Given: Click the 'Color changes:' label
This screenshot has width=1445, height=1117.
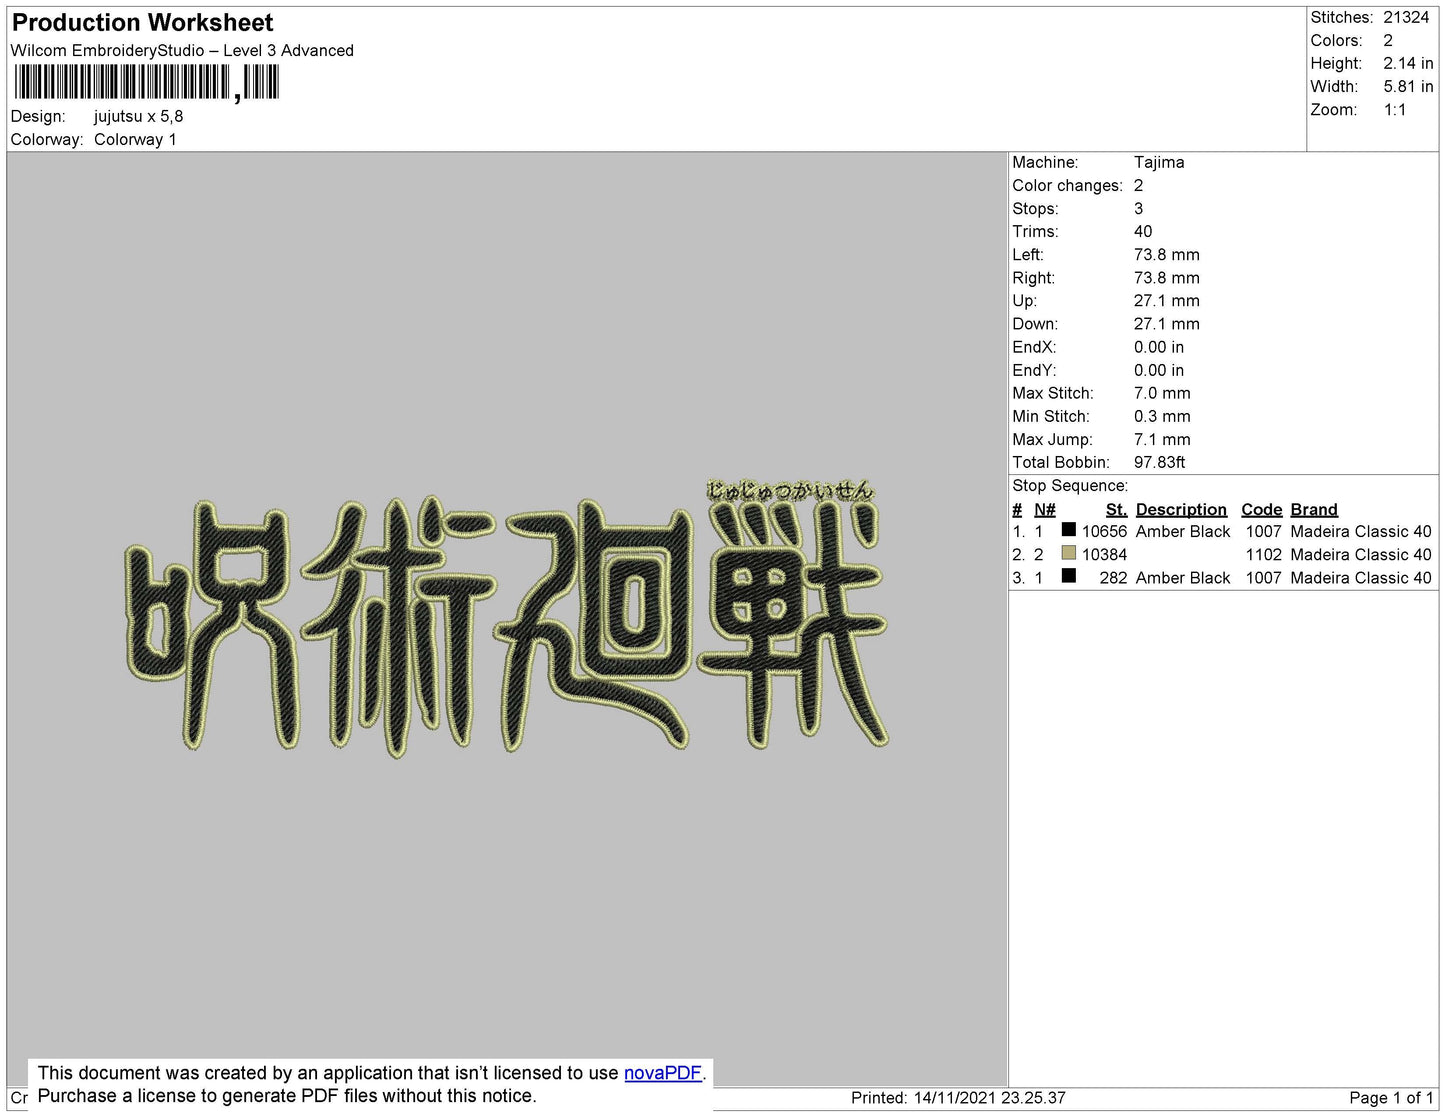Looking at the screenshot, I should pos(1067,185).
